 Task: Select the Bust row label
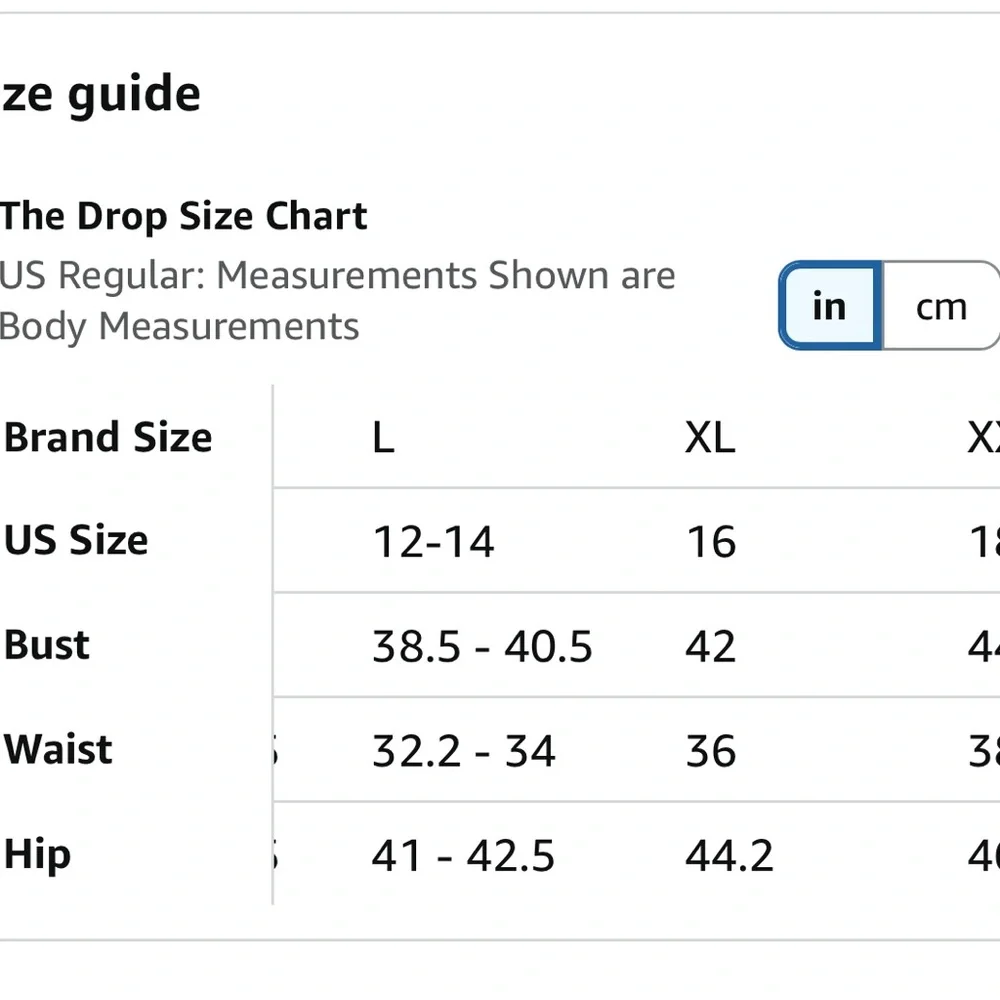[x=47, y=645]
